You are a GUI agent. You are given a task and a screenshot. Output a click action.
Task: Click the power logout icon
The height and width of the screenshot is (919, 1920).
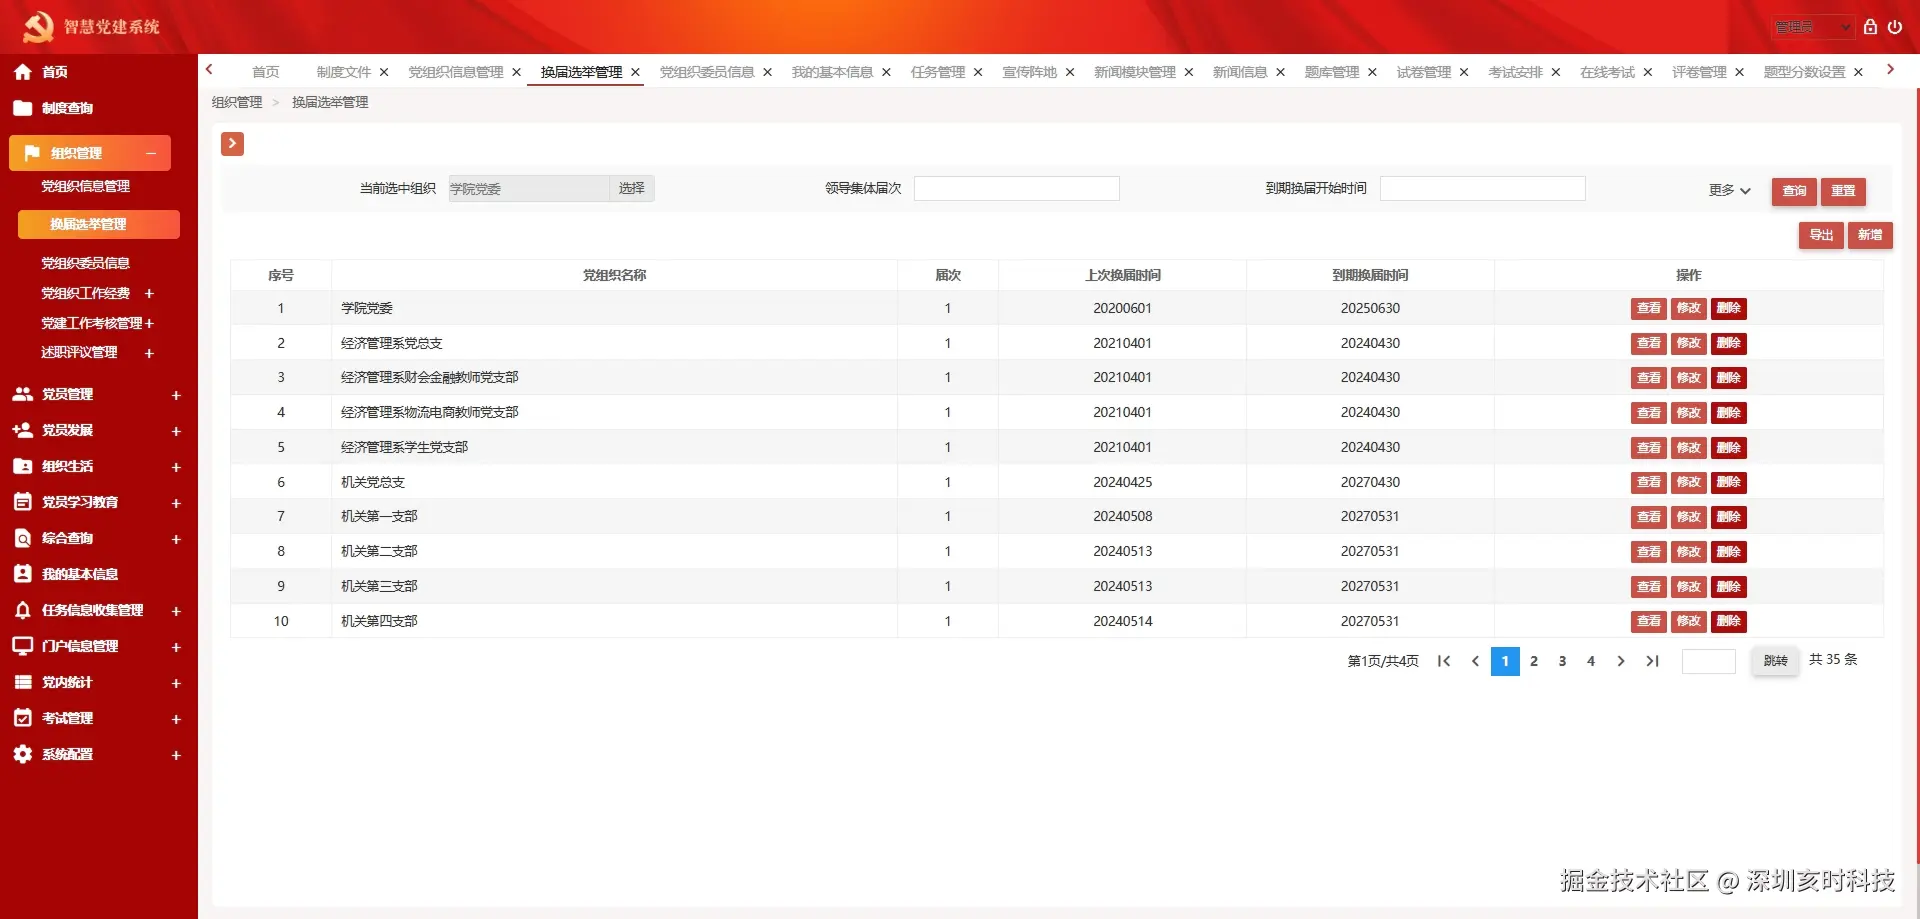pyautogui.click(x=1895, y=27)
